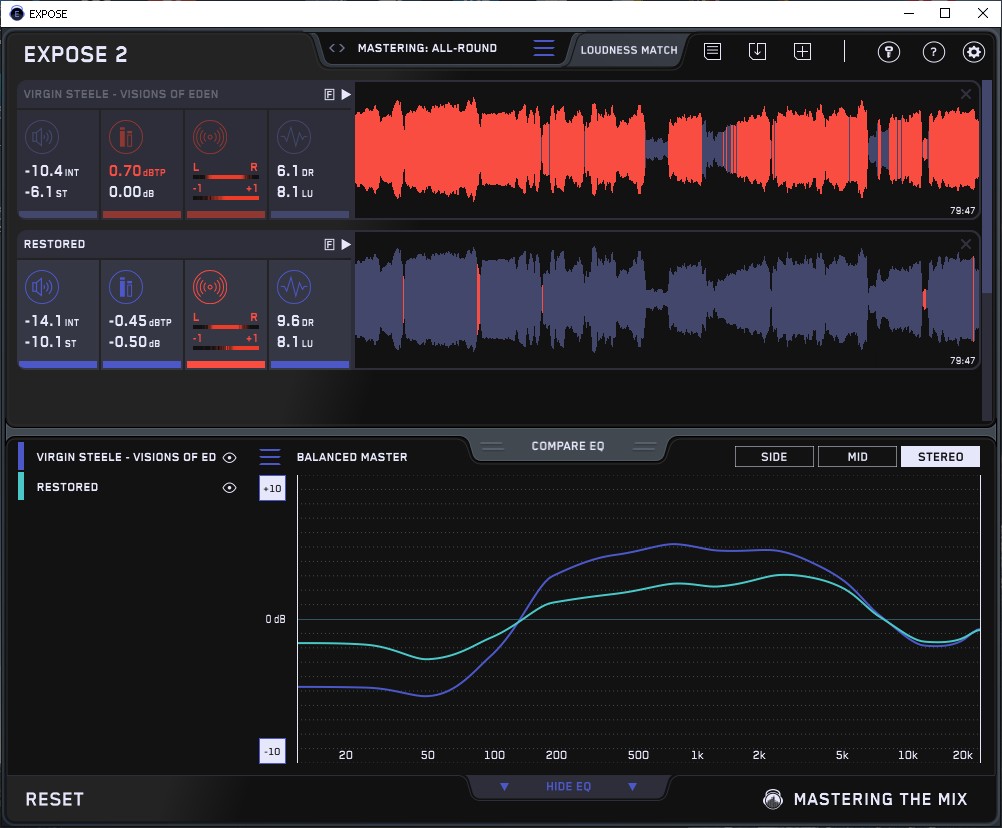Click the add track plus icon

tap(802, 51)
